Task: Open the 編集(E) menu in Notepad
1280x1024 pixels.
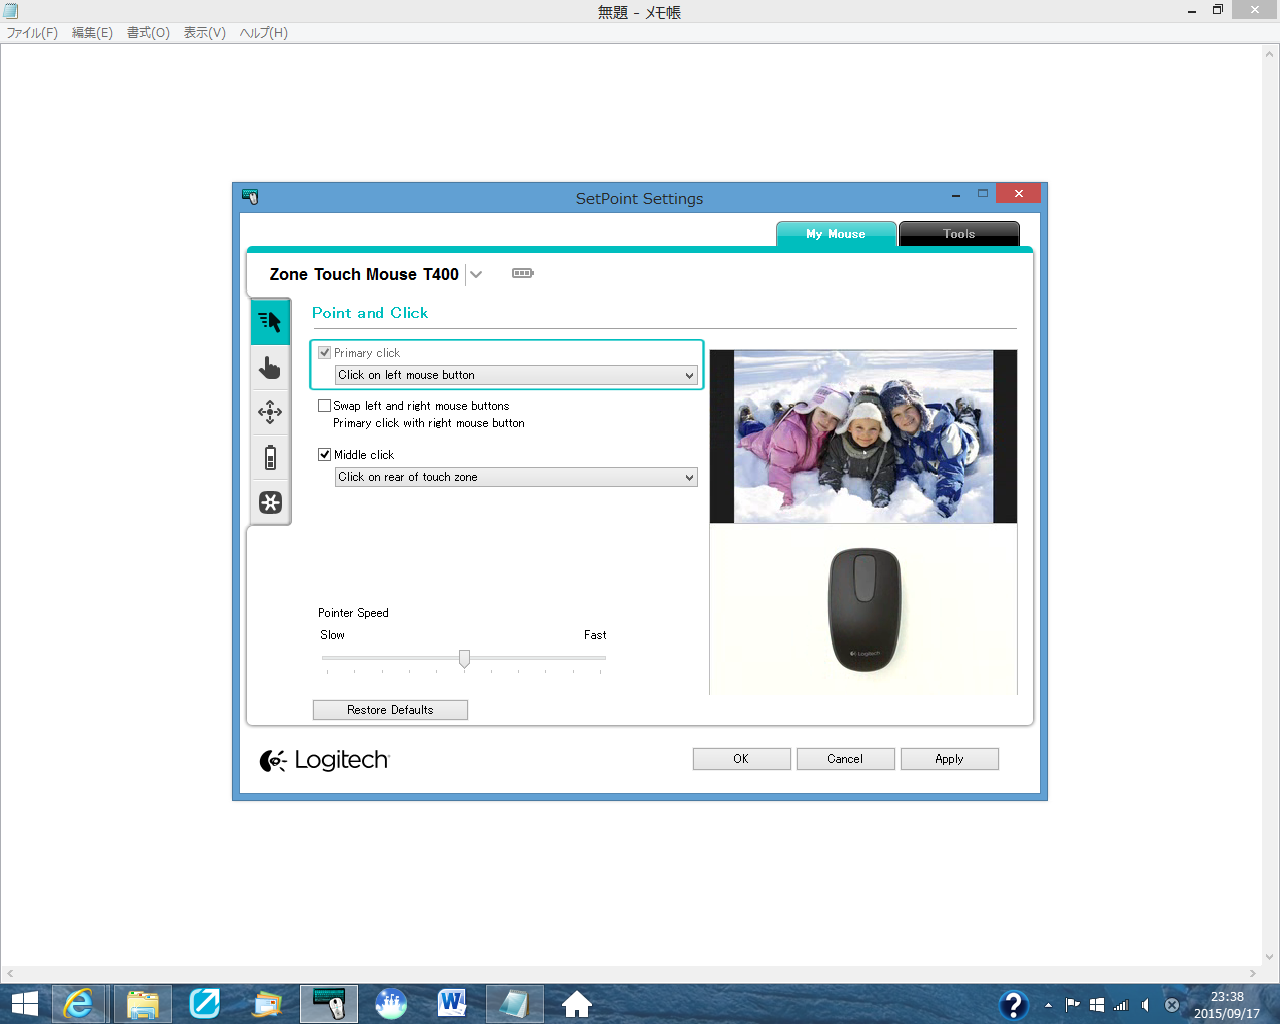Action: (x=92, y=33)
